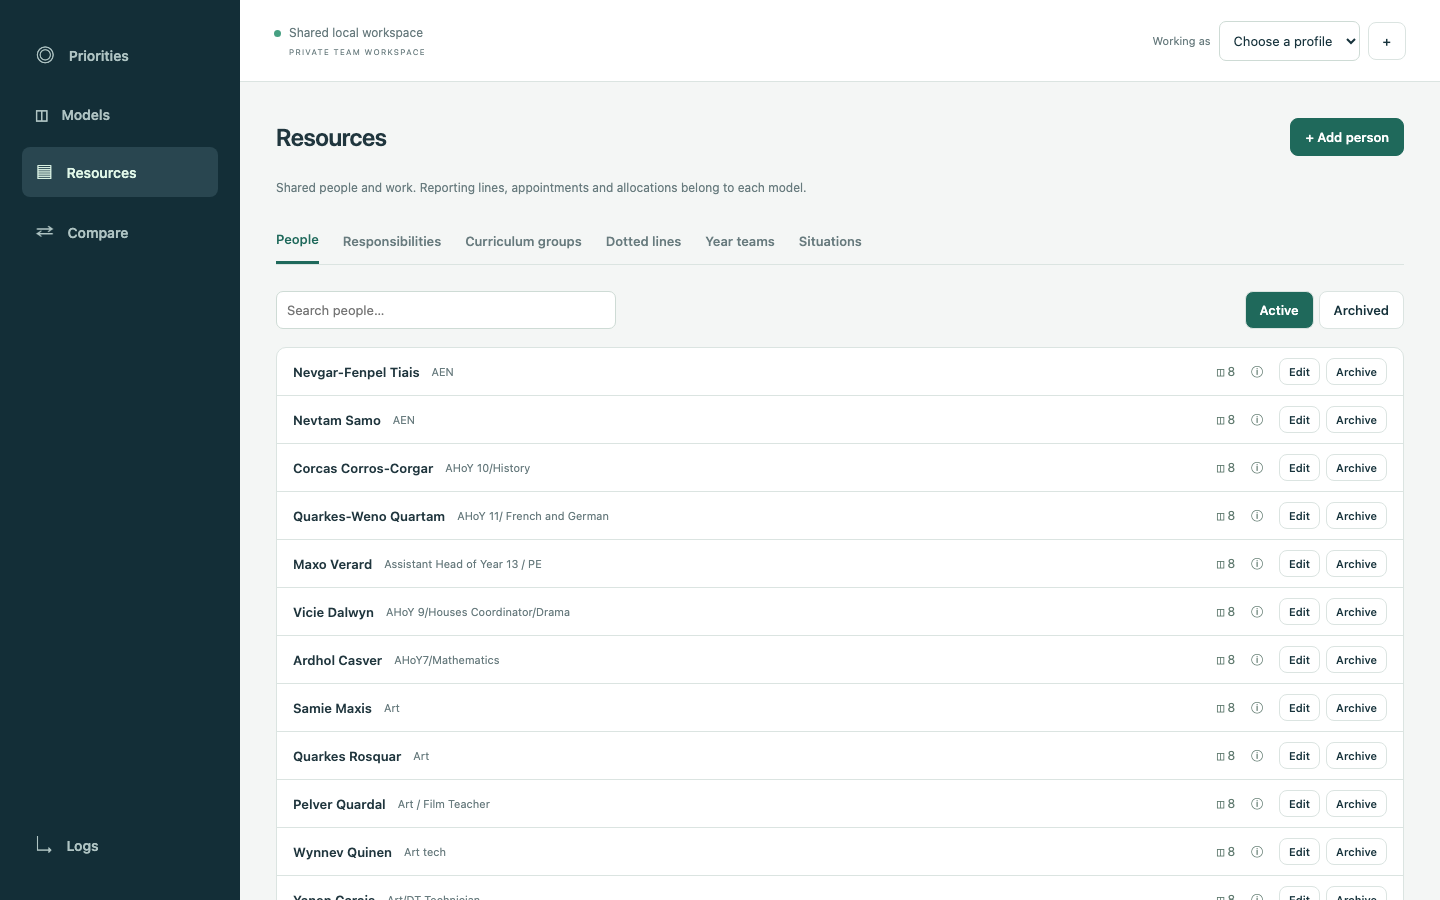Show info for Nevtam Samo

click(1257, 420)
